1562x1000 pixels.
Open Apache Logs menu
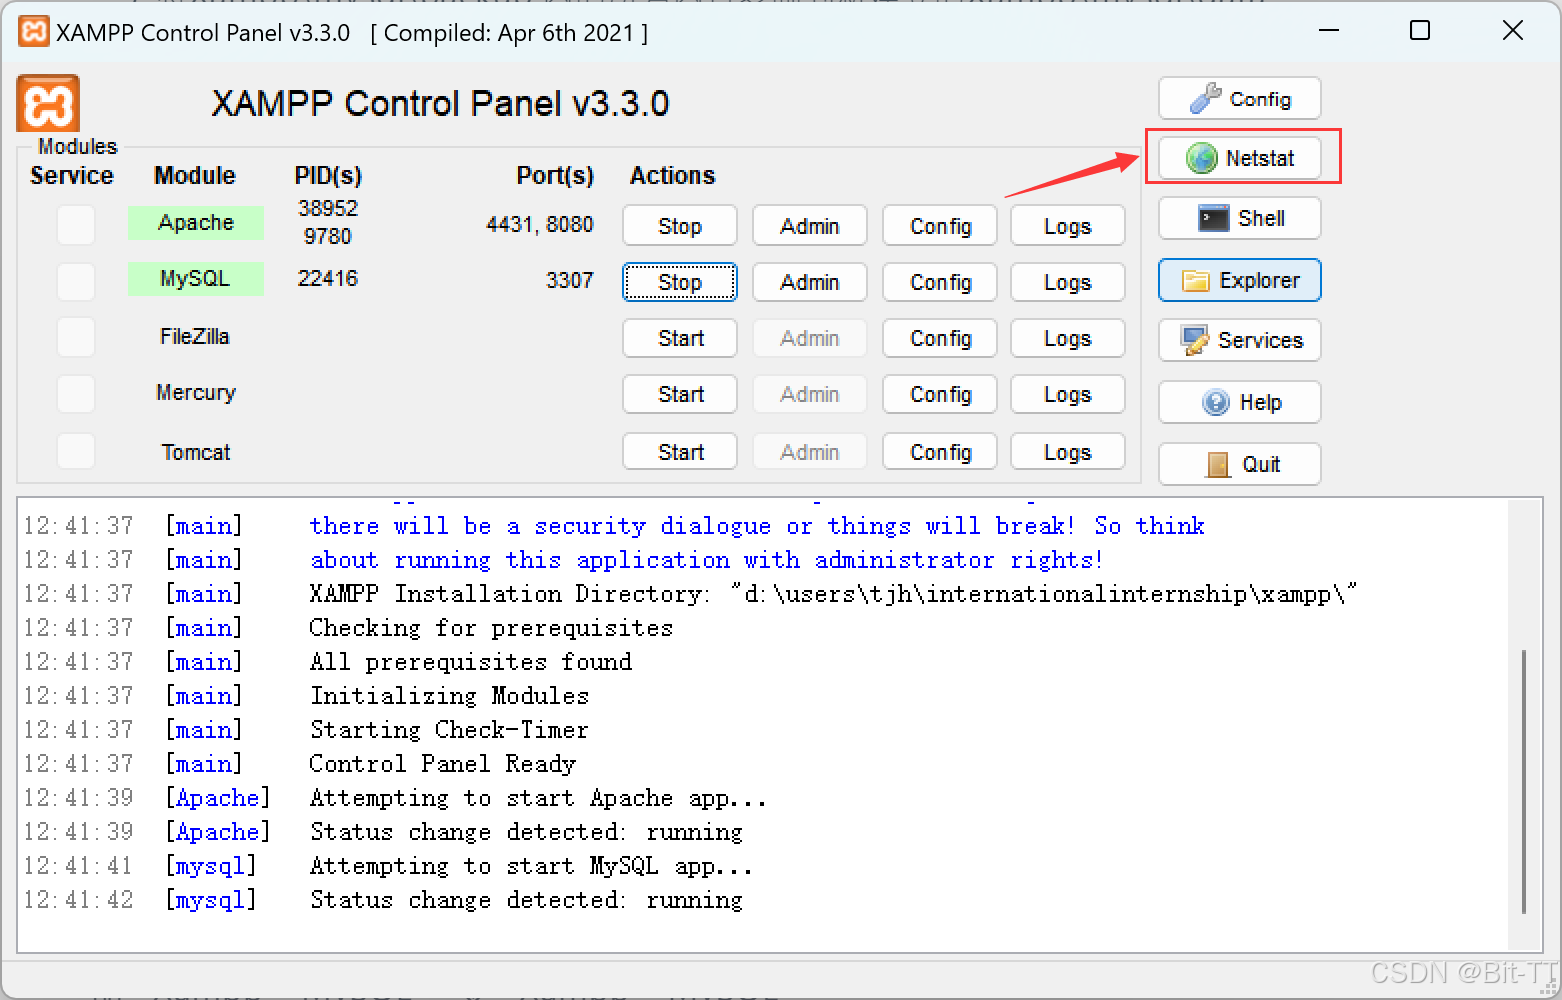coord(1068,226)
